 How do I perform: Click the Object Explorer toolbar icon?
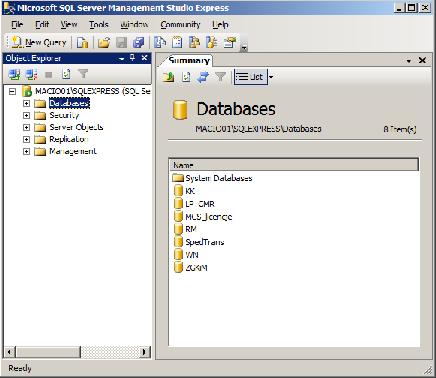194,42
